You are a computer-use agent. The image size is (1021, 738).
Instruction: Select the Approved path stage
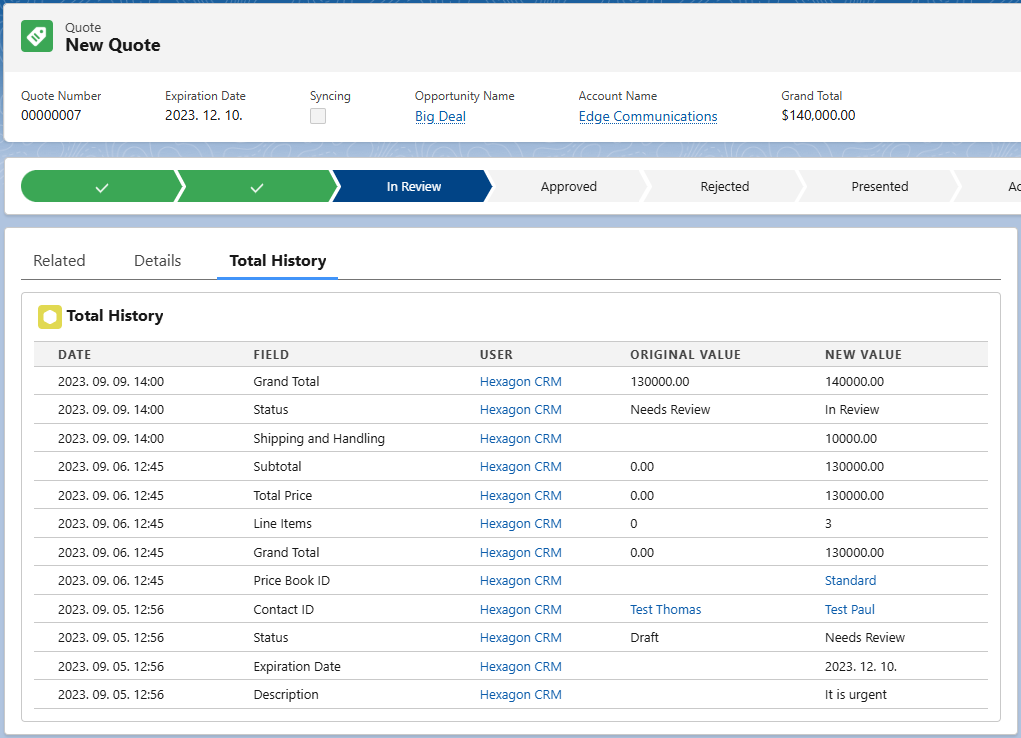coord(568,187)
